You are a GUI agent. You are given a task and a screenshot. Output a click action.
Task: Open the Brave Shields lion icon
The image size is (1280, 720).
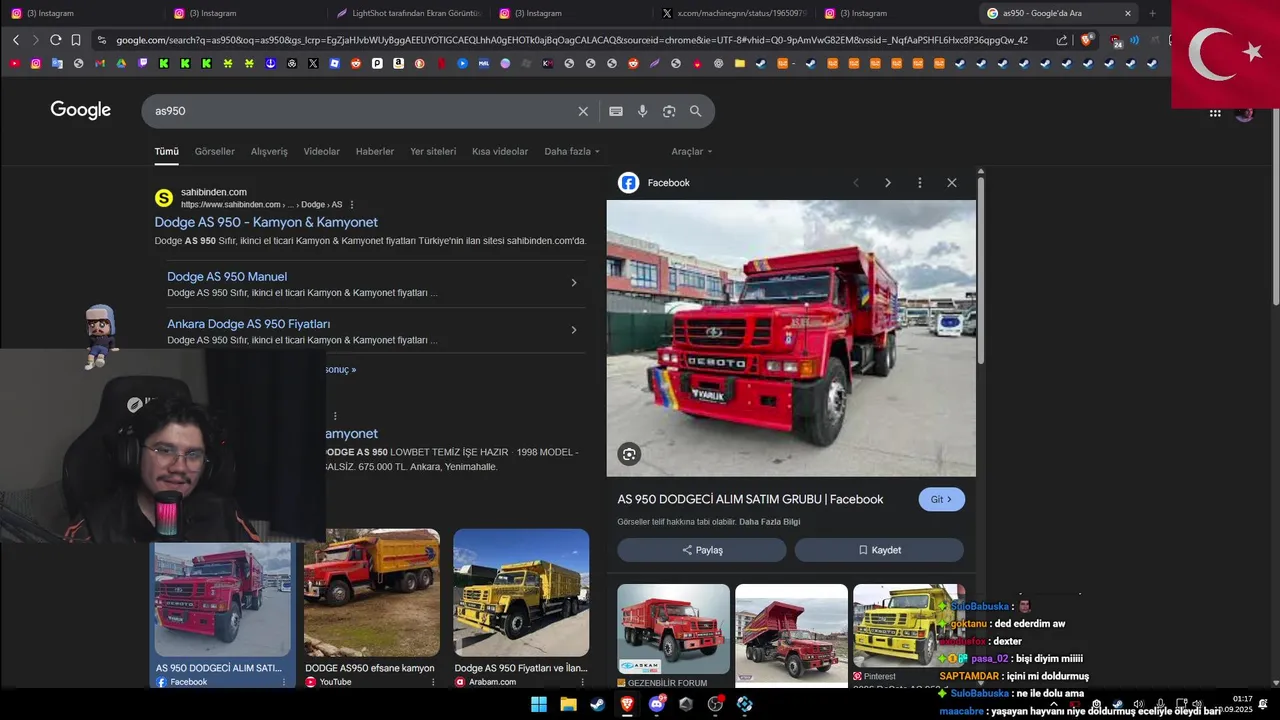pos(1087,40)
